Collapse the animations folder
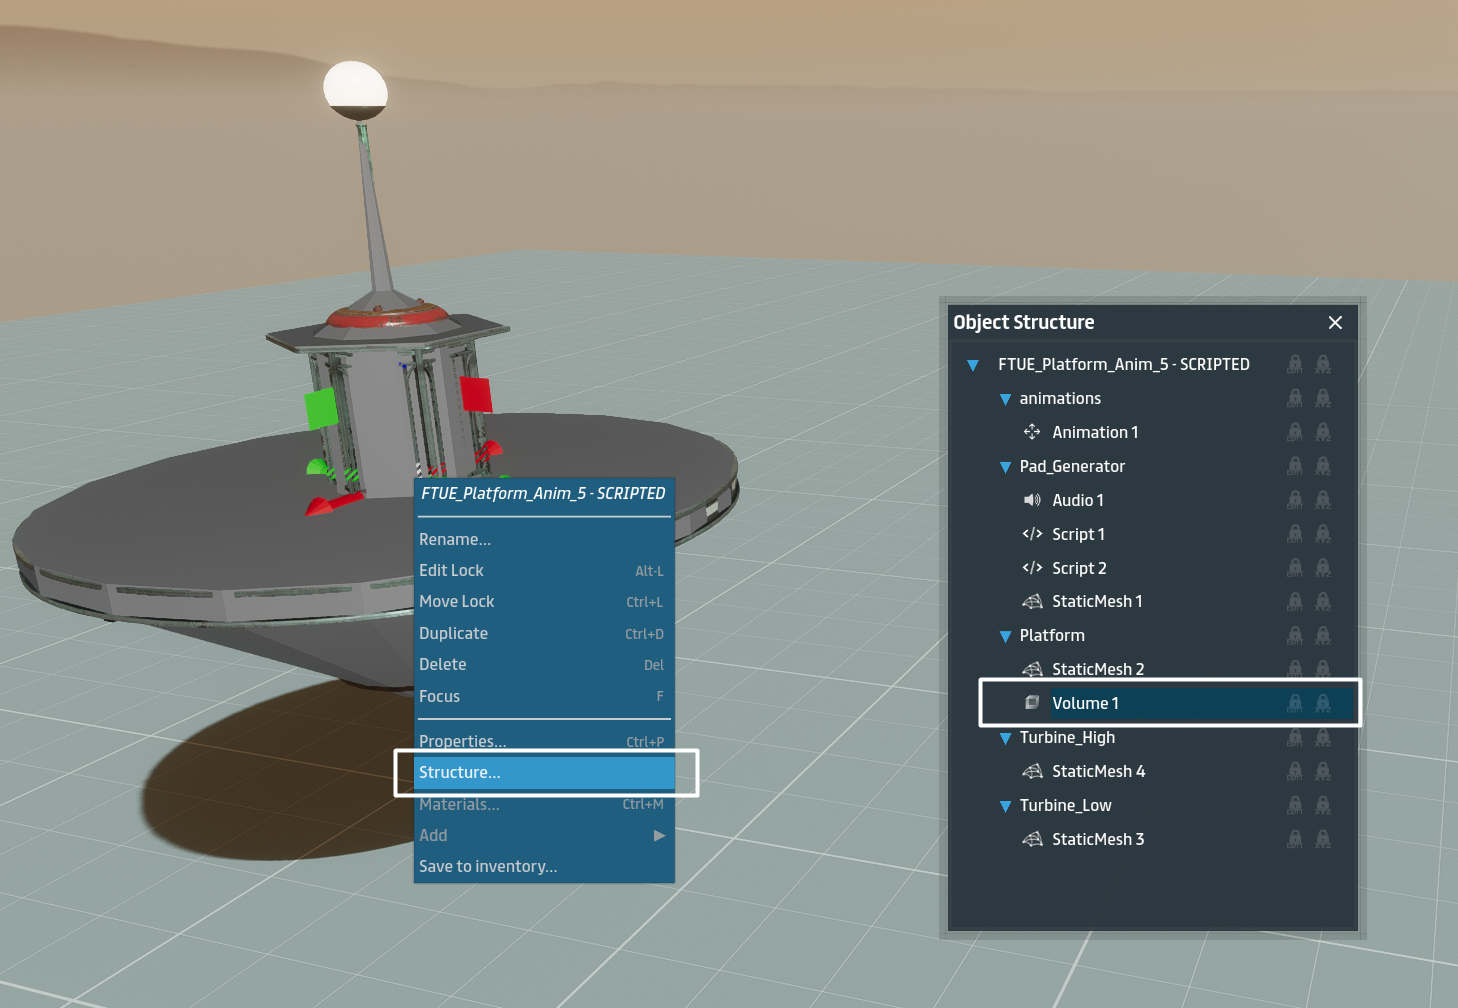 coord(1006,399)
